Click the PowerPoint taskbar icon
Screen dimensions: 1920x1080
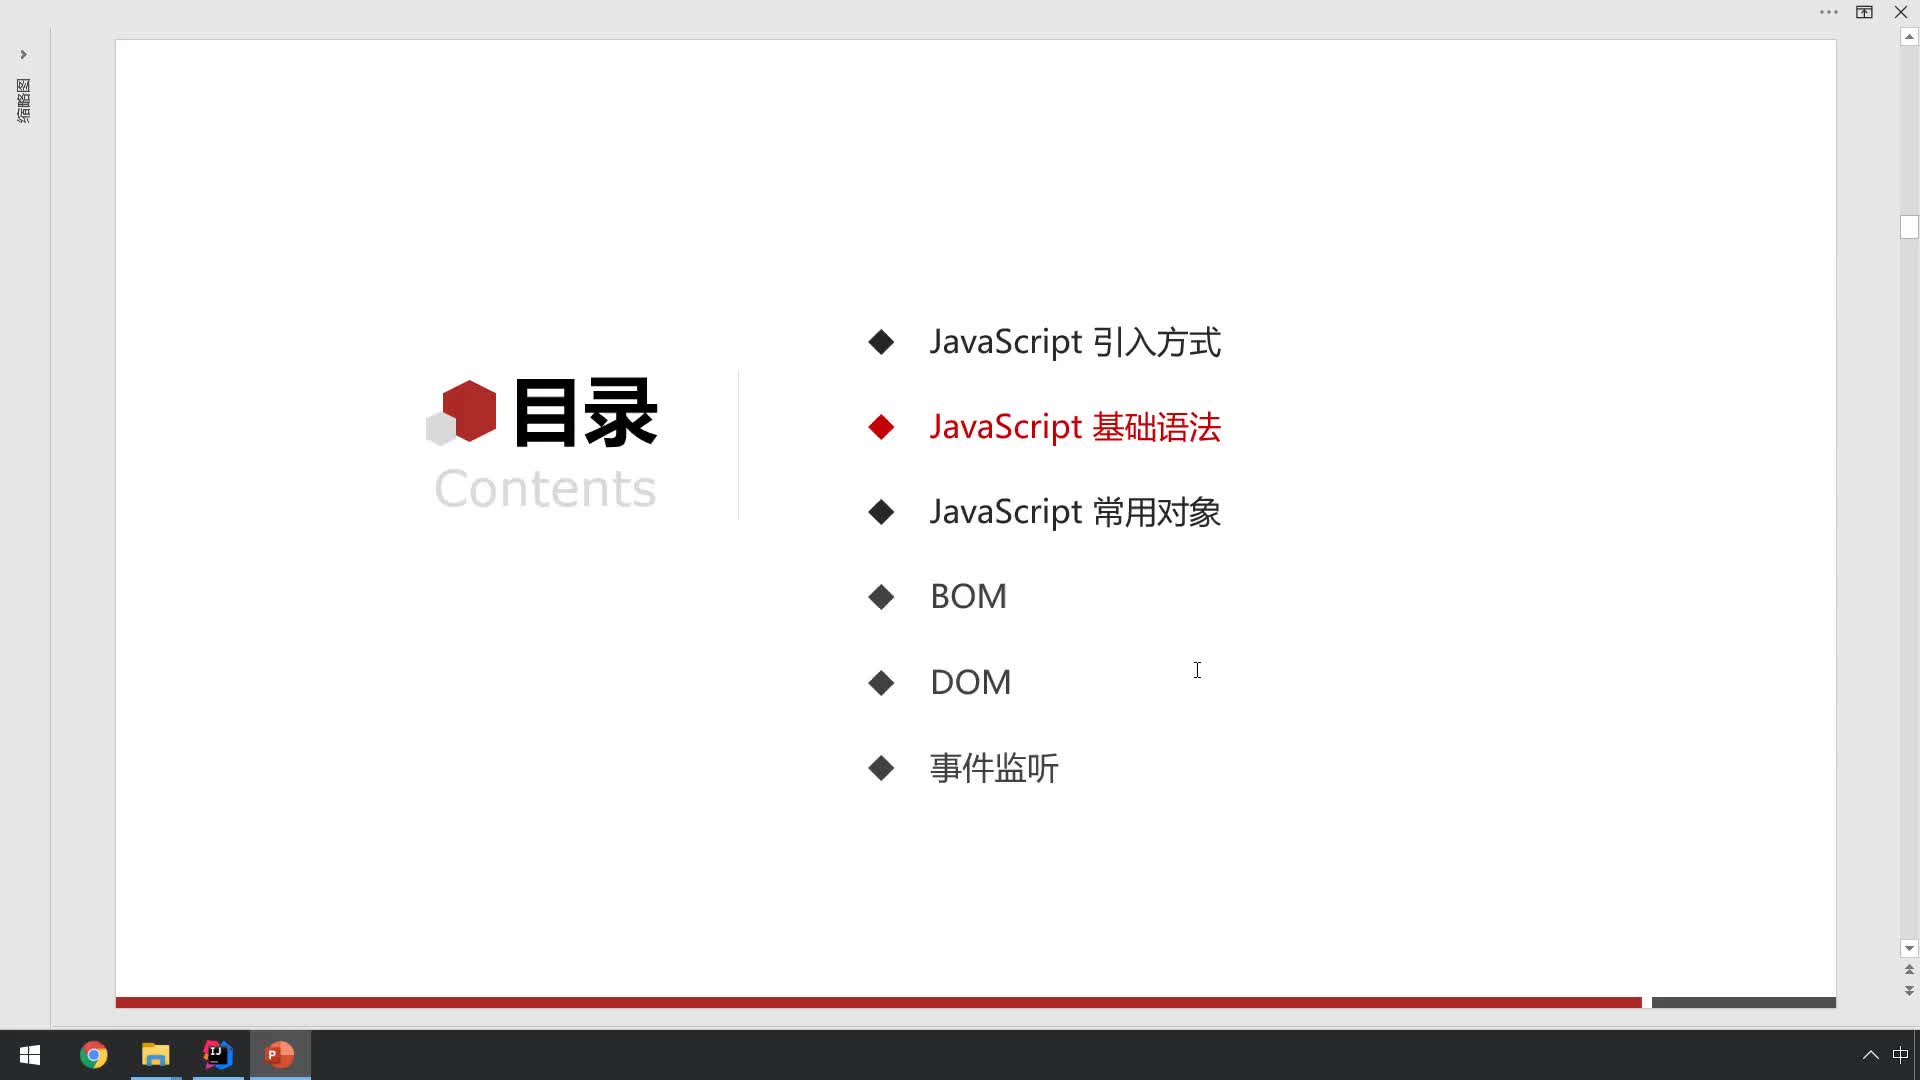pyautogui.click(x=280, y=1054)
